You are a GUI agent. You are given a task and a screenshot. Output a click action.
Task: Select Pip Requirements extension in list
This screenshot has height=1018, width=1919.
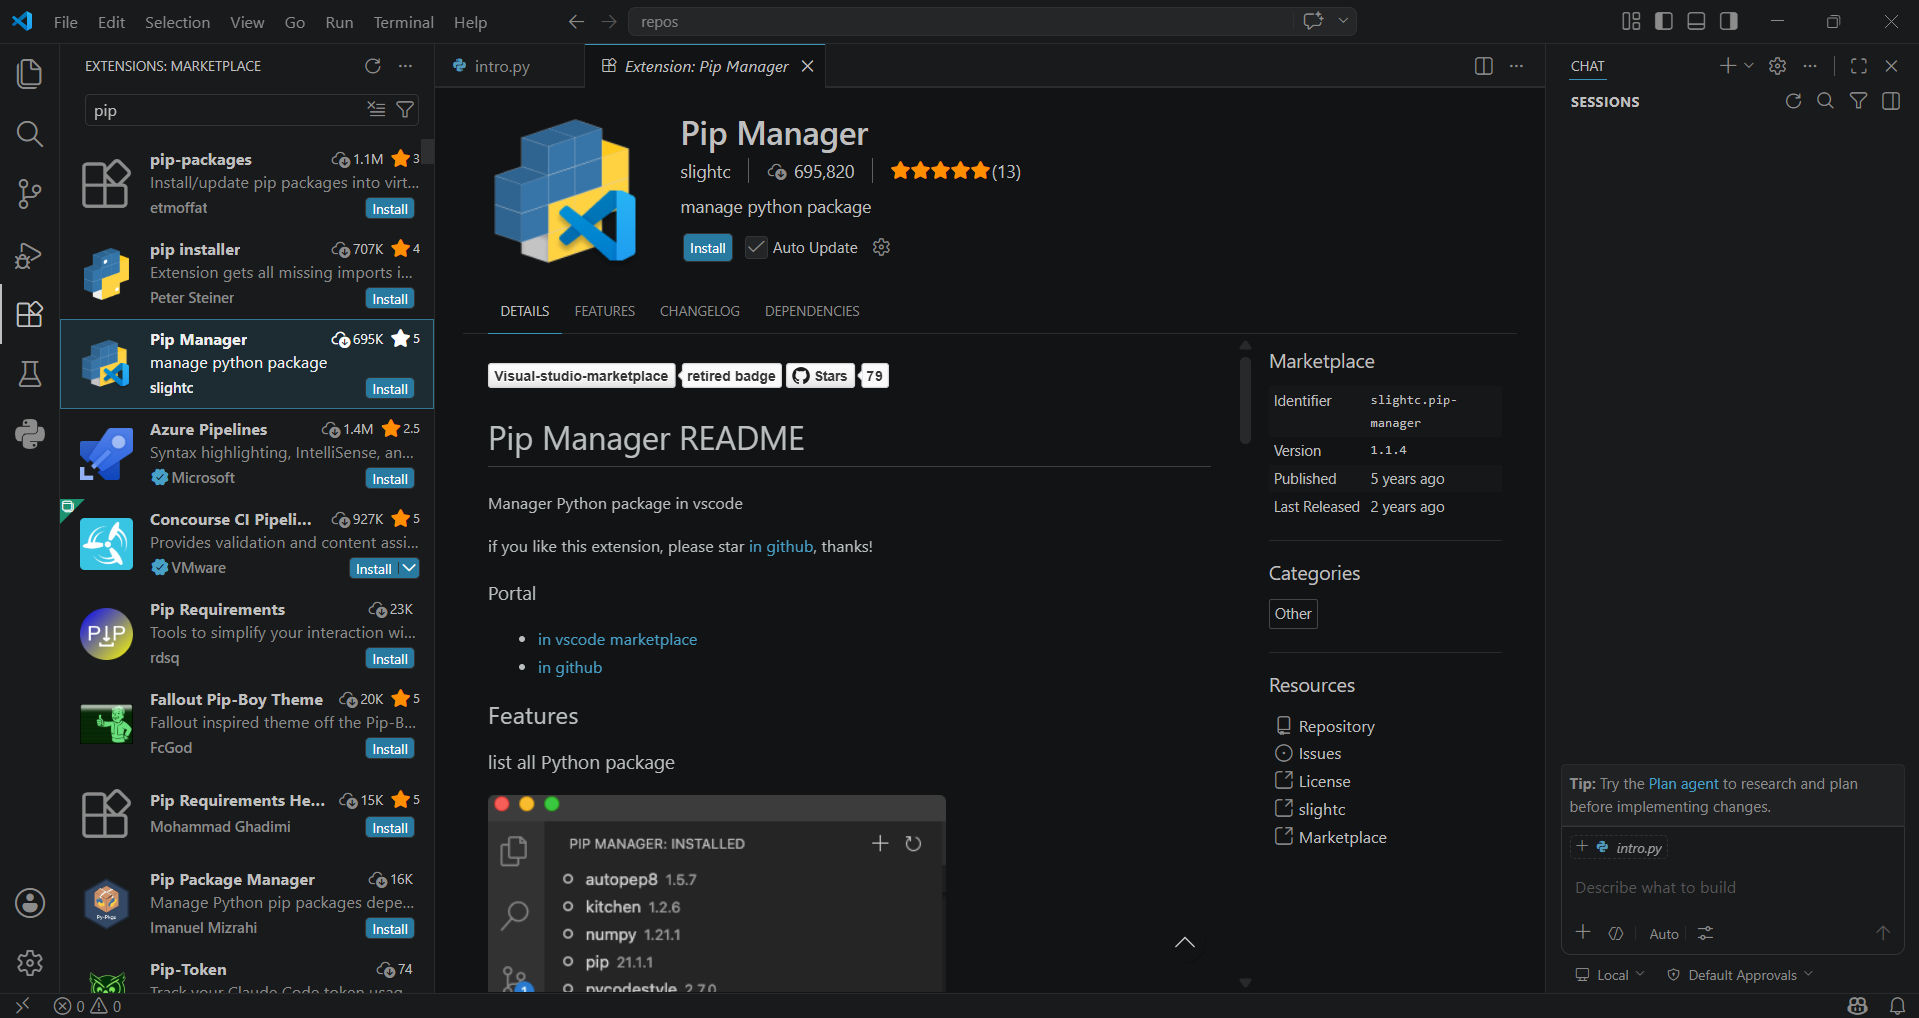tap(247, 634)
